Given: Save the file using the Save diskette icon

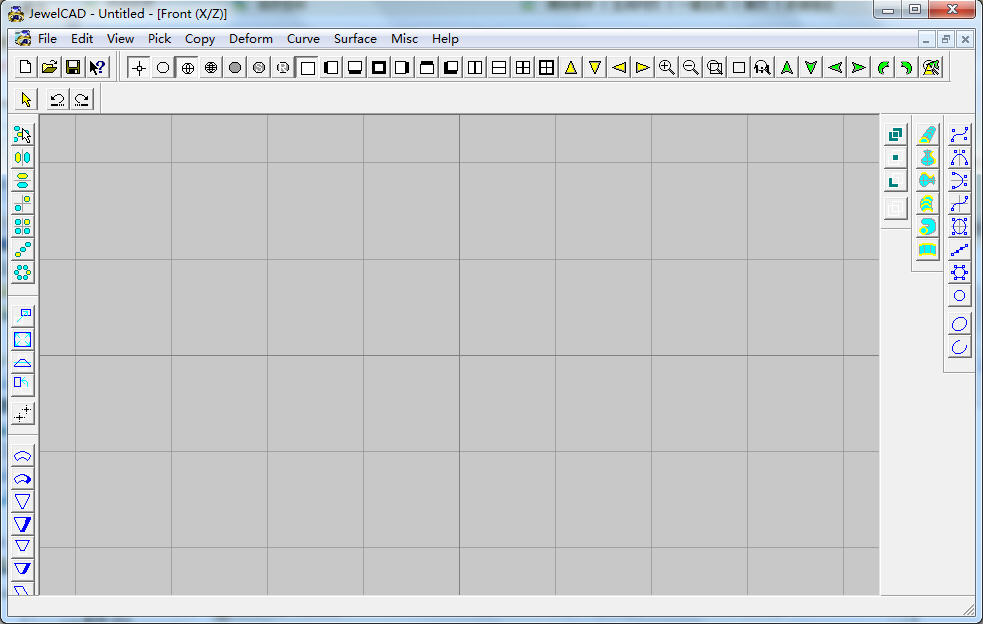Looking at the screenshot, I should click(72, 67).
